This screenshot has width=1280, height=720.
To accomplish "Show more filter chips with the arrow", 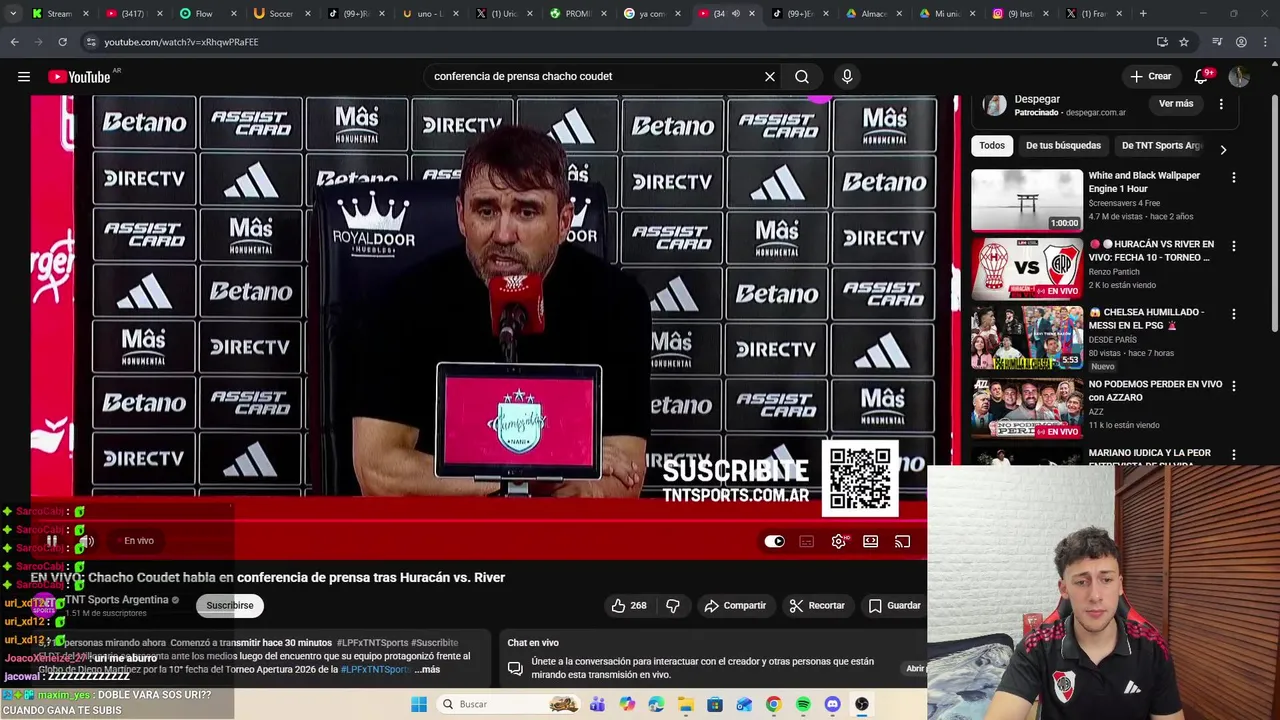I will point(1223,149).
